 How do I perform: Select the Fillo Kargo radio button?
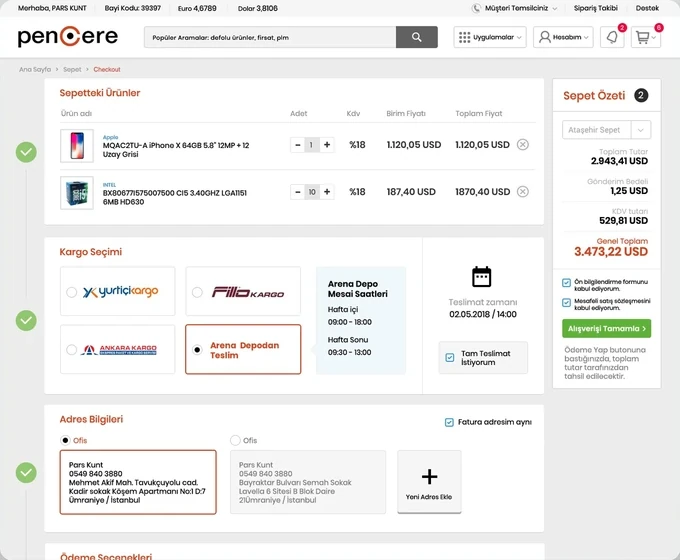(x=197, y=292)
